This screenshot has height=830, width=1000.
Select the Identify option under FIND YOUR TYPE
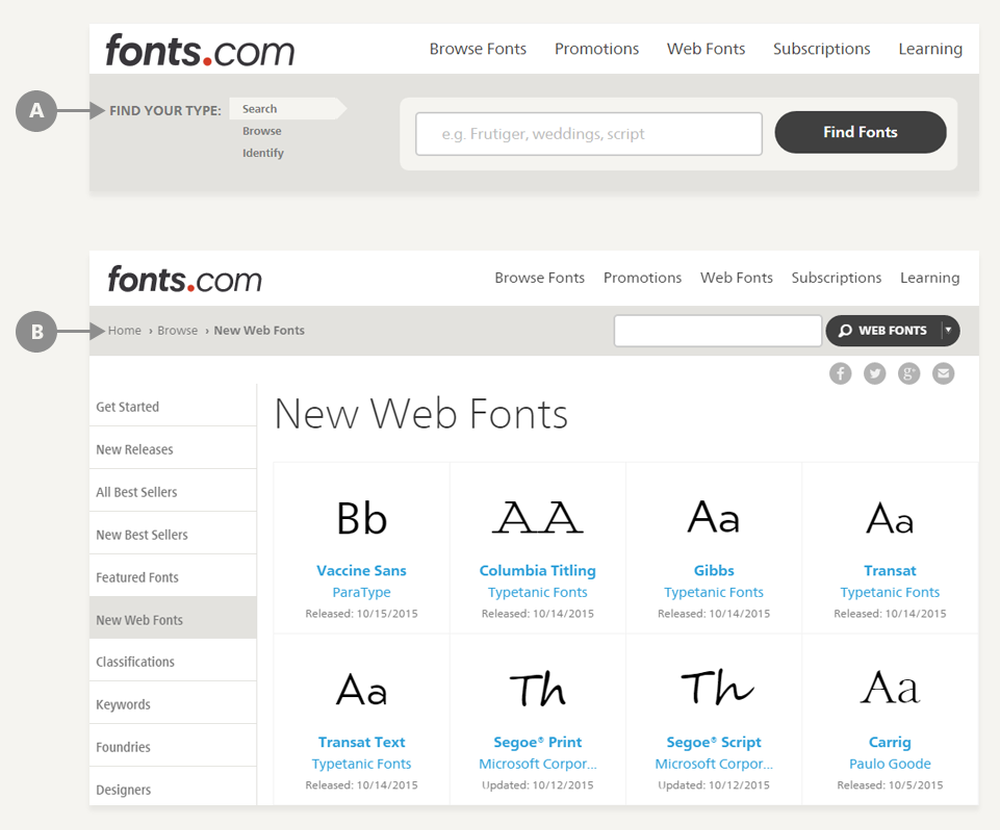(263, 152)
